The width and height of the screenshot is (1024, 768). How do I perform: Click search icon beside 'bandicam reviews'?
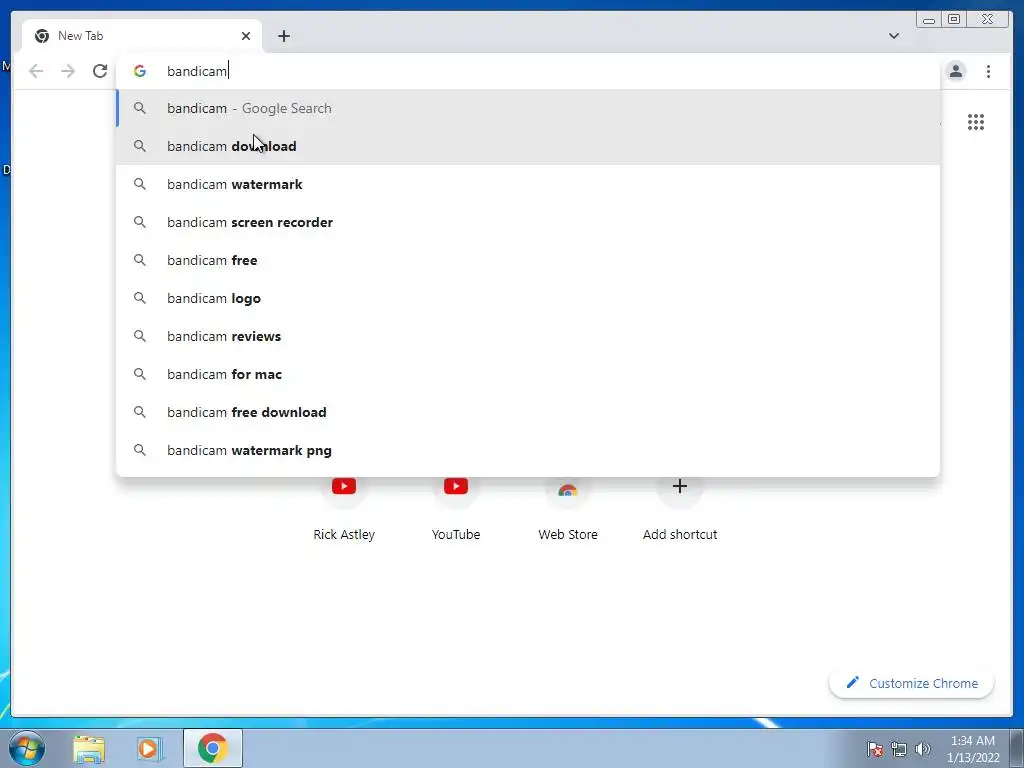pos(140,336)
